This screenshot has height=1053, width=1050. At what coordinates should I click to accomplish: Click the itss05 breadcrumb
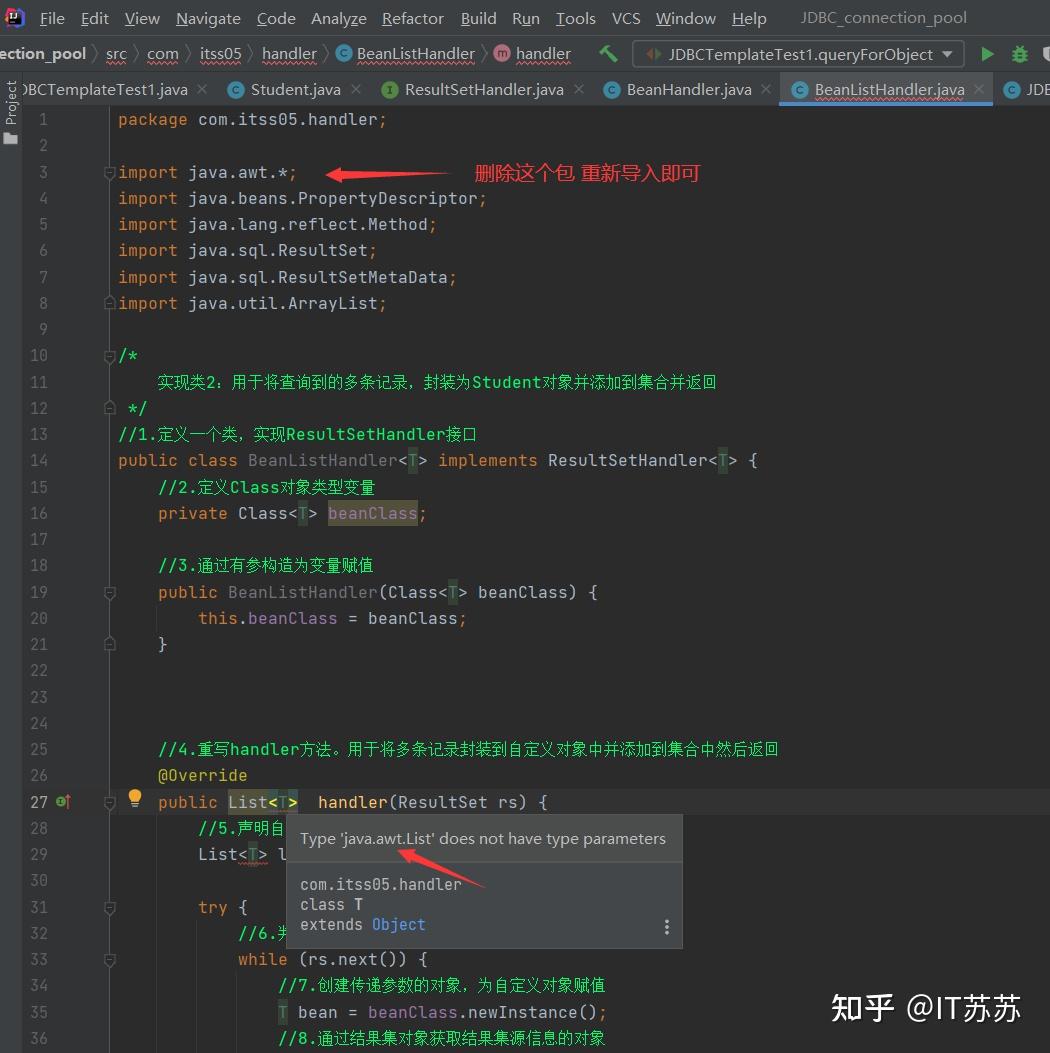point(220,54)
